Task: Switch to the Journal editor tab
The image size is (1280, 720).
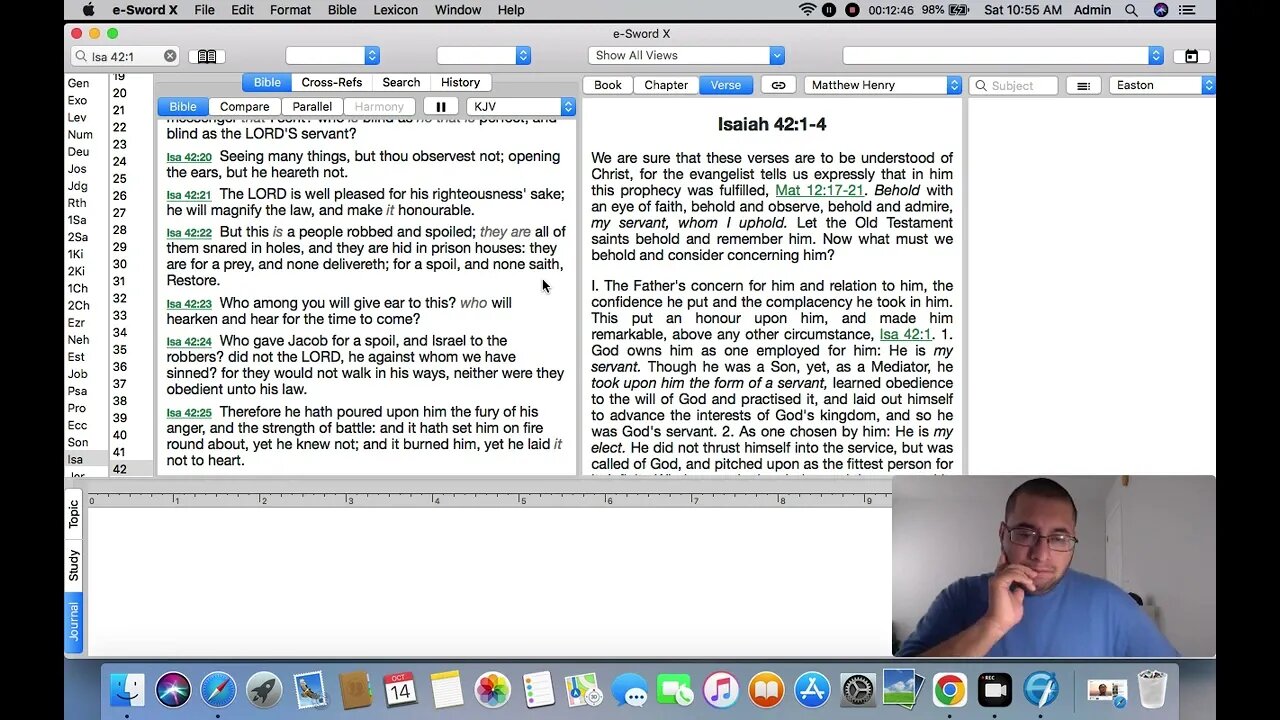Action: [x=74, y=622]
